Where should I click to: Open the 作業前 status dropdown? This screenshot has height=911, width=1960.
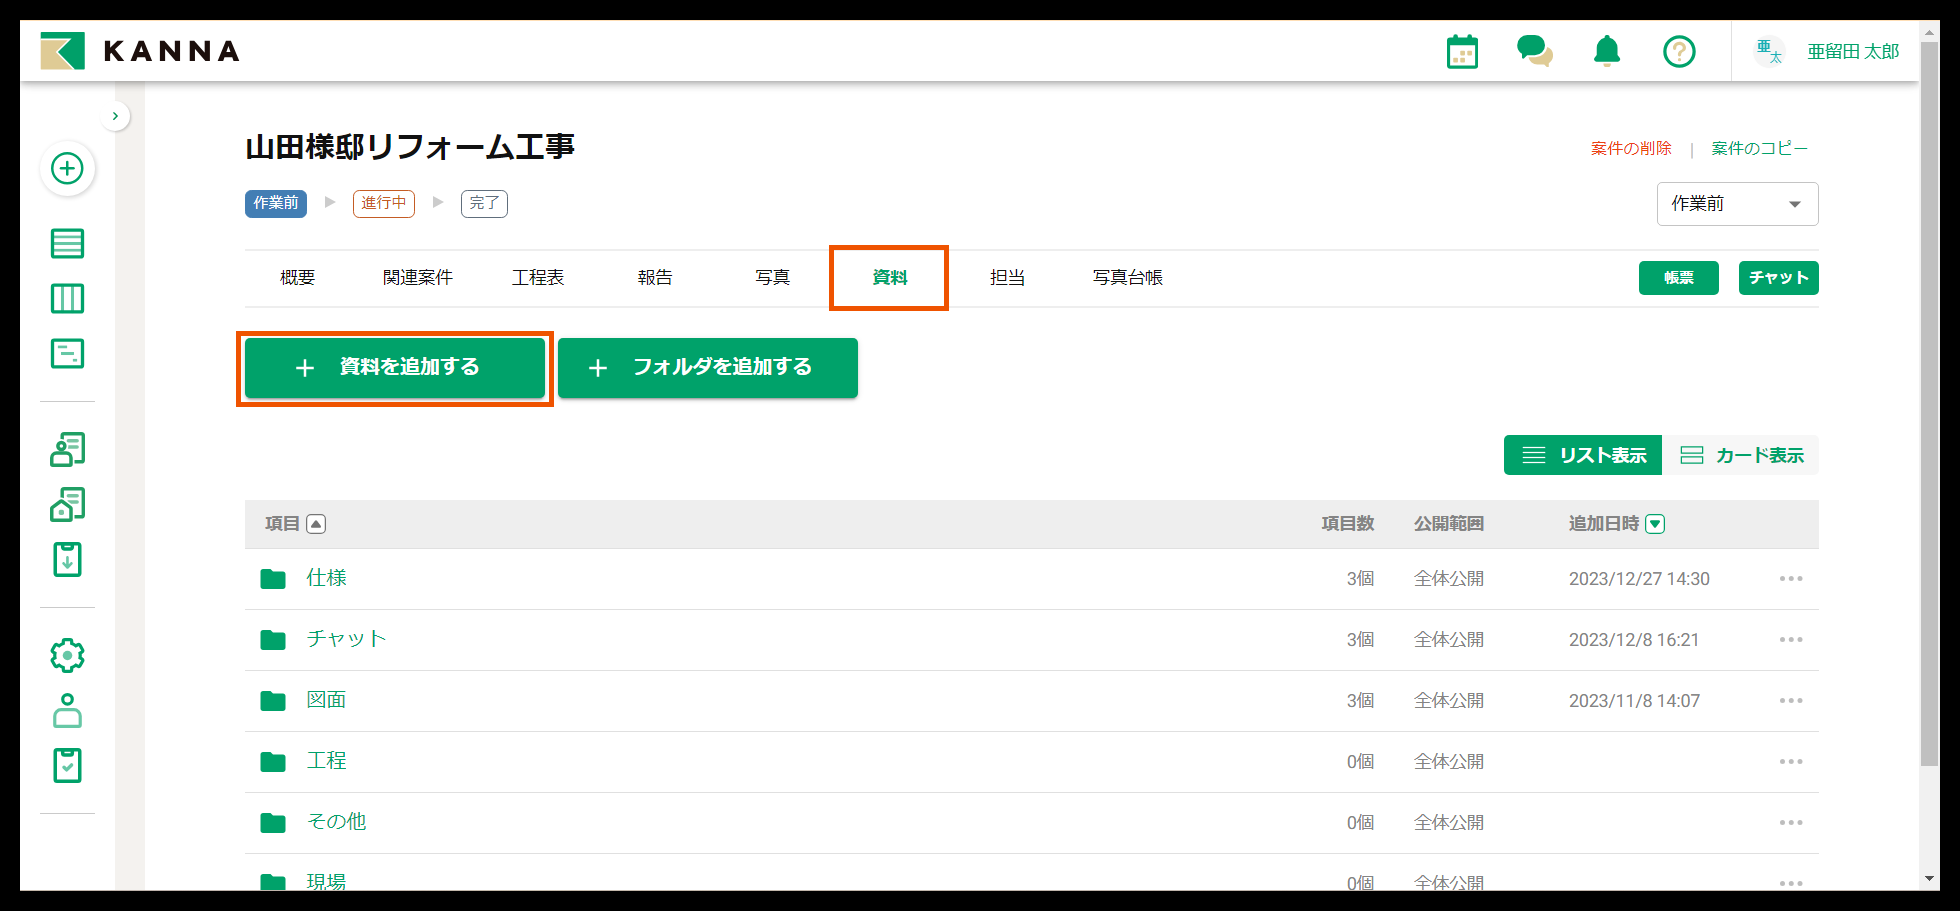click(1737, 204)
